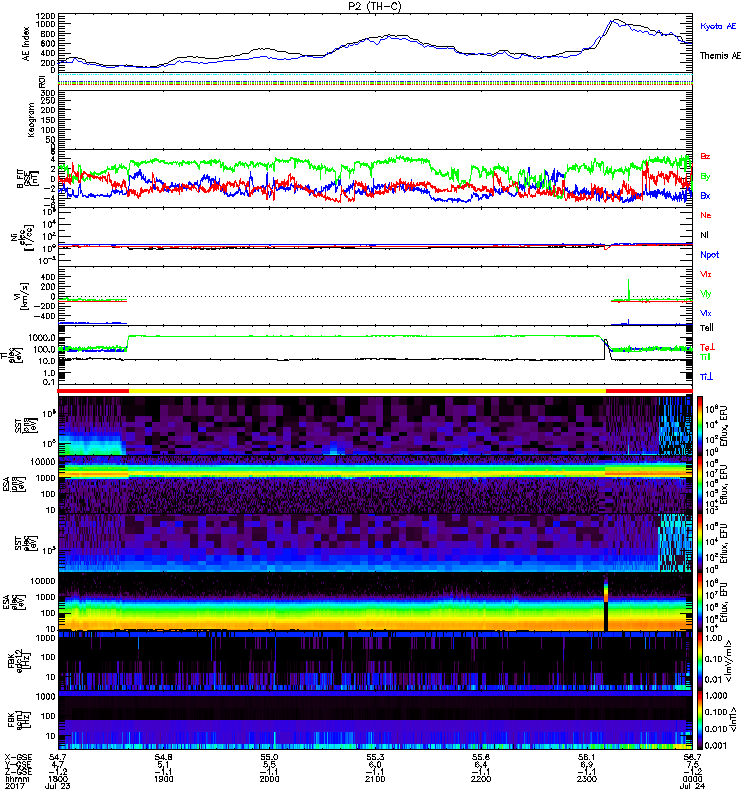Click the red Ne density legend label
The width and height of the screenshot is (750, 800).
[706, 216]
